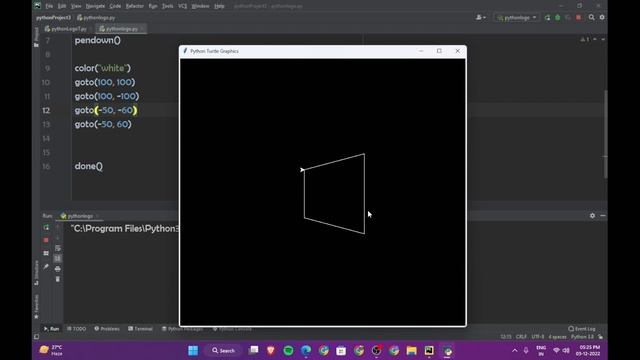This screenshot has height=360, width=640.
Task: Click code line done()
Action: [89, 166]
